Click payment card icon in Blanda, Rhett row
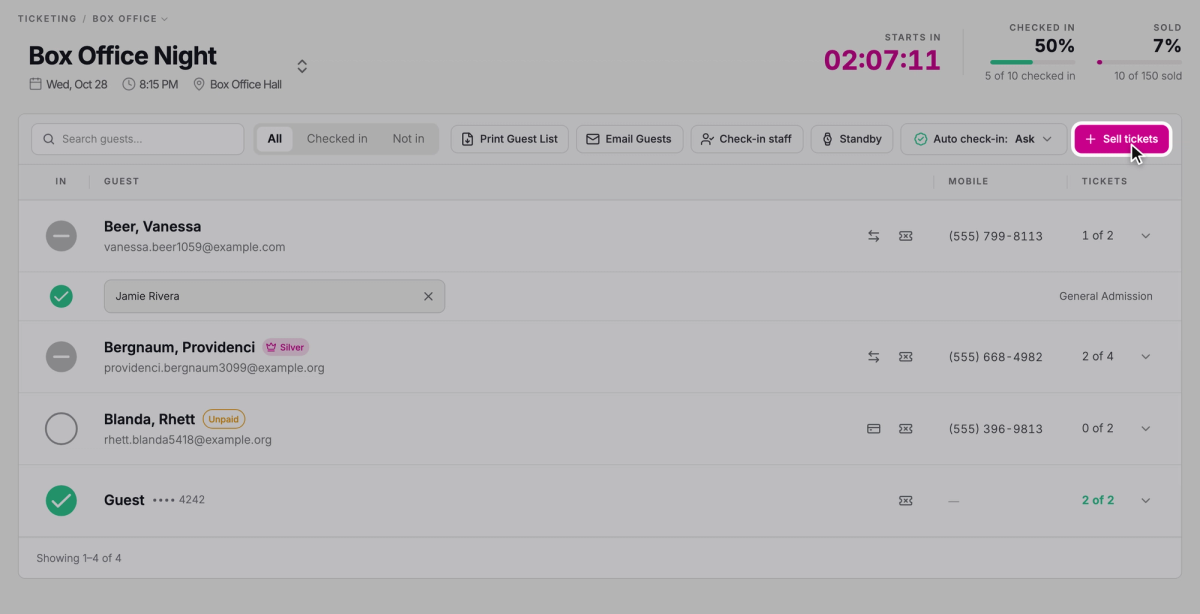The image size is (1200, 614). (x=873, y=428)
